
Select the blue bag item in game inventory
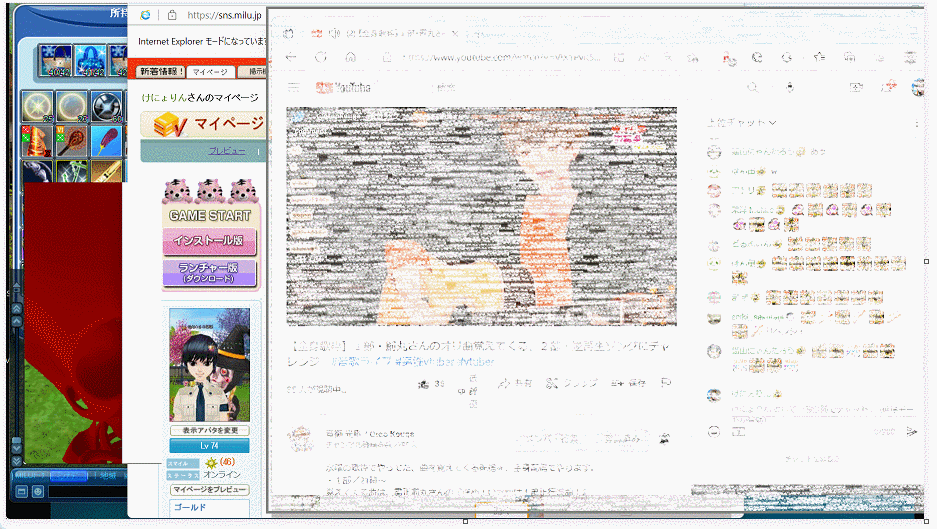click(91, 60)
